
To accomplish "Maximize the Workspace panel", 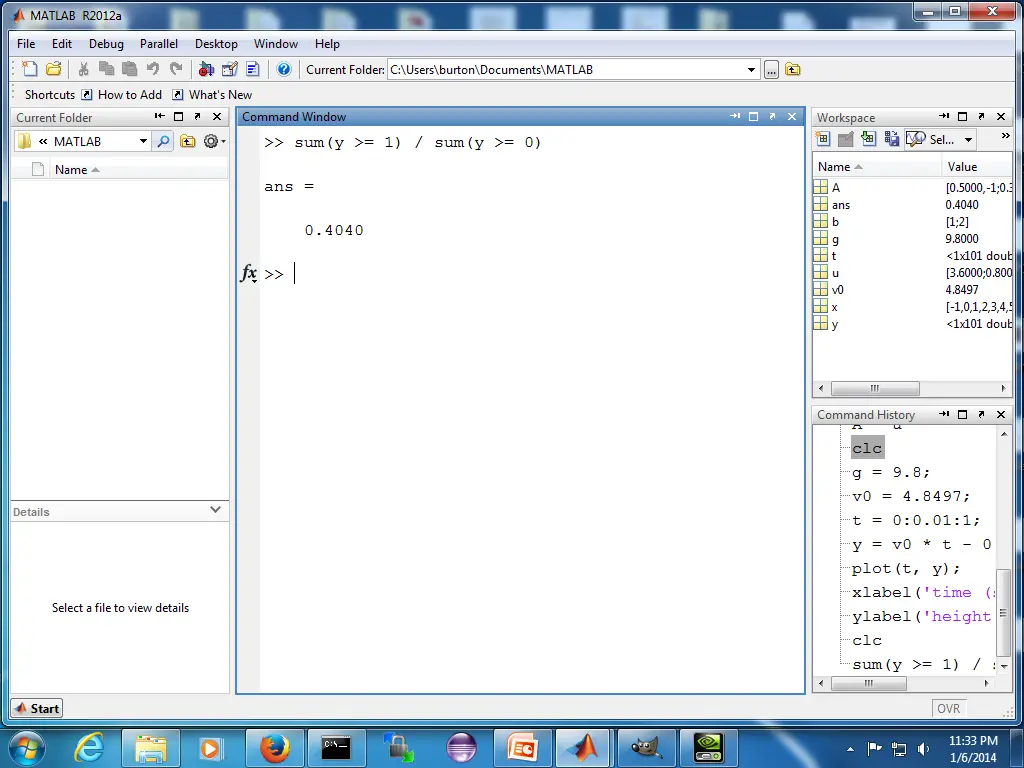I will [962, 116].
